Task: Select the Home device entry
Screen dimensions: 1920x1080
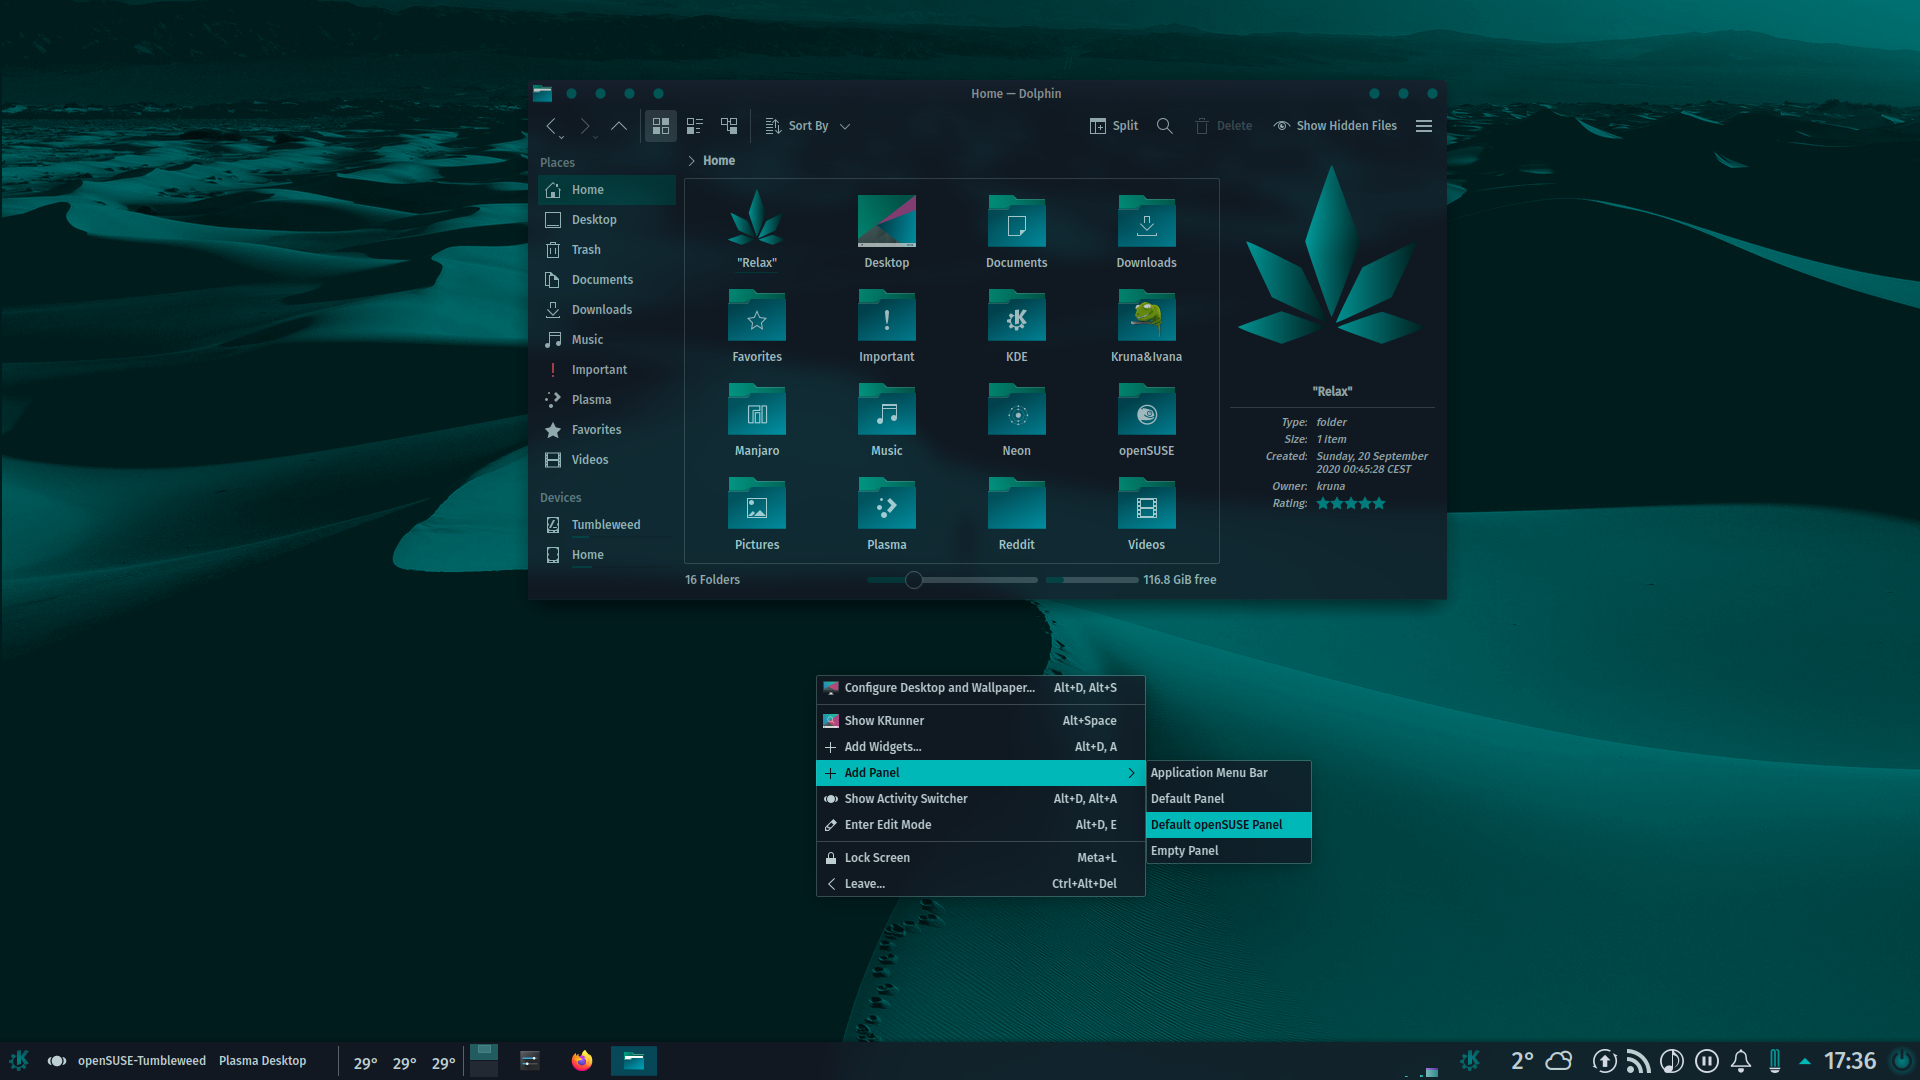Action: pyautogui.click(x=607, y=555)
